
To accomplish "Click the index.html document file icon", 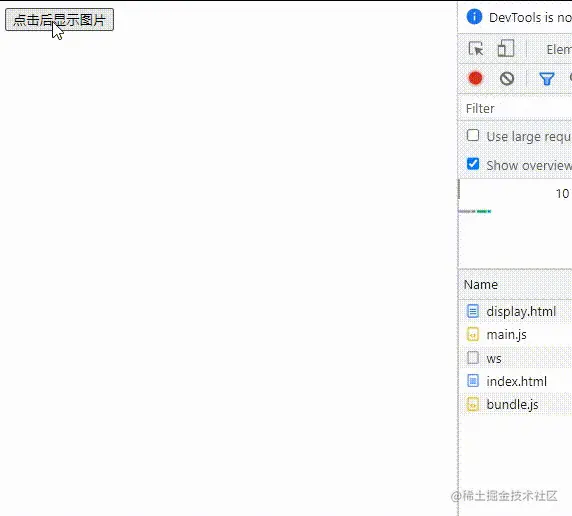I will pos(473,381).
